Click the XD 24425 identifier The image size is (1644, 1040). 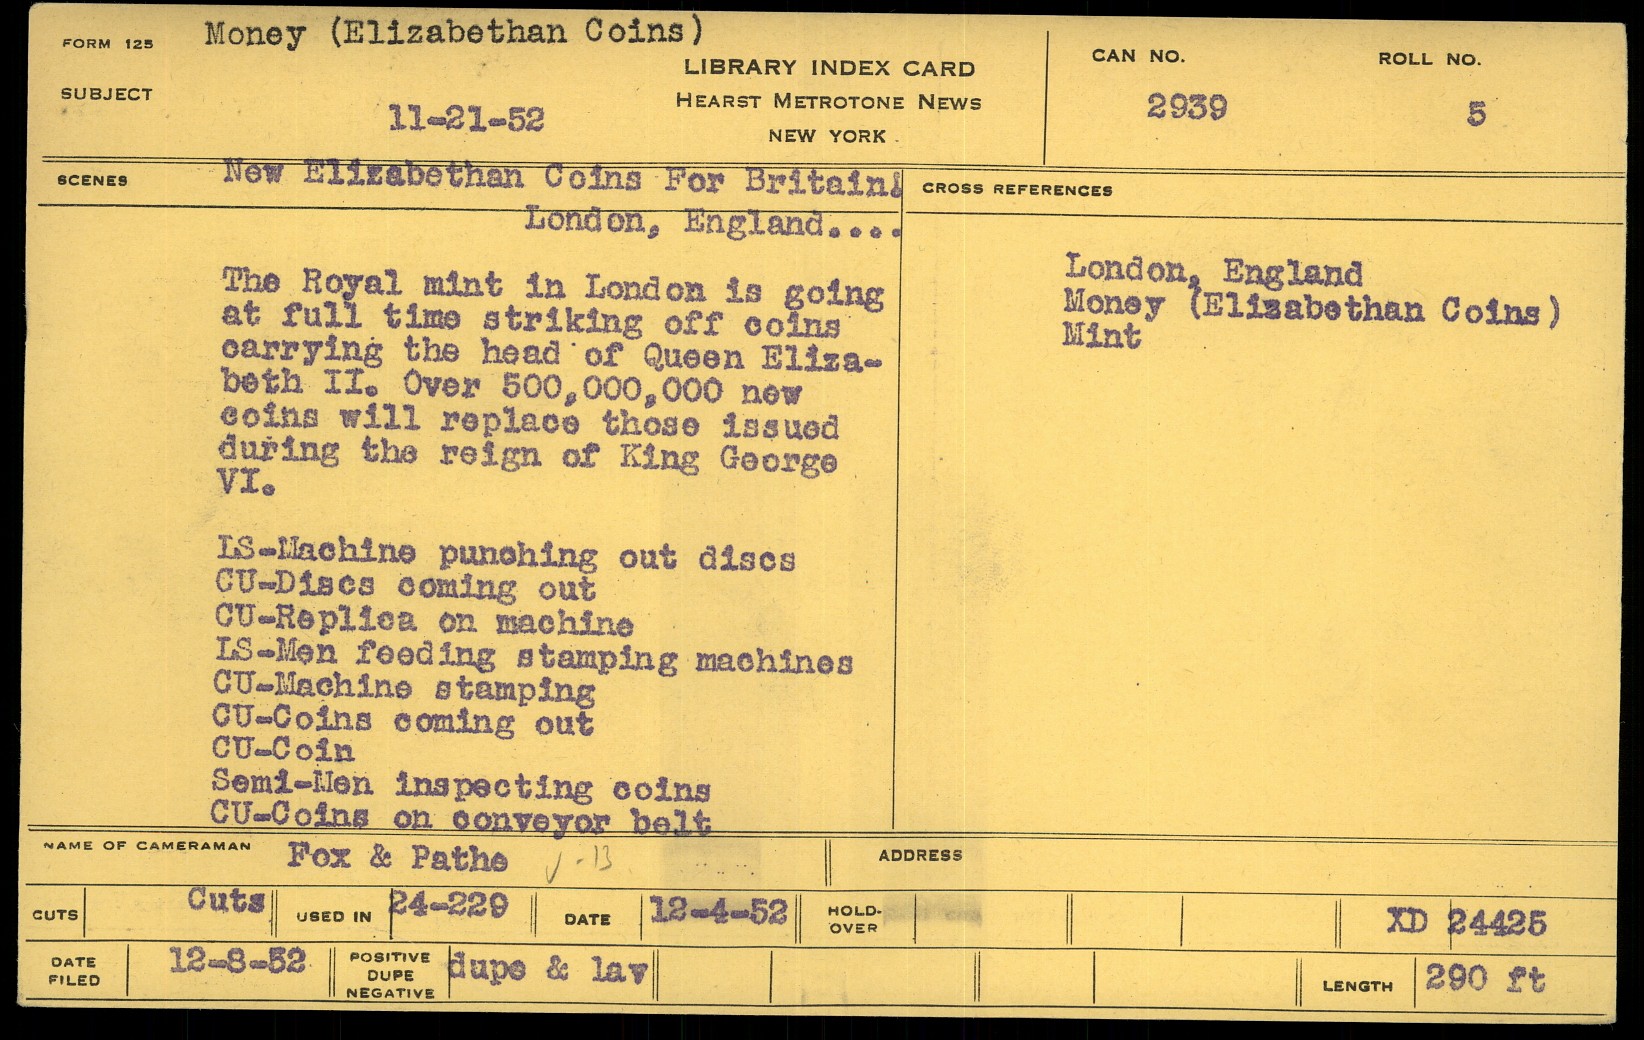click(1466, 922)
